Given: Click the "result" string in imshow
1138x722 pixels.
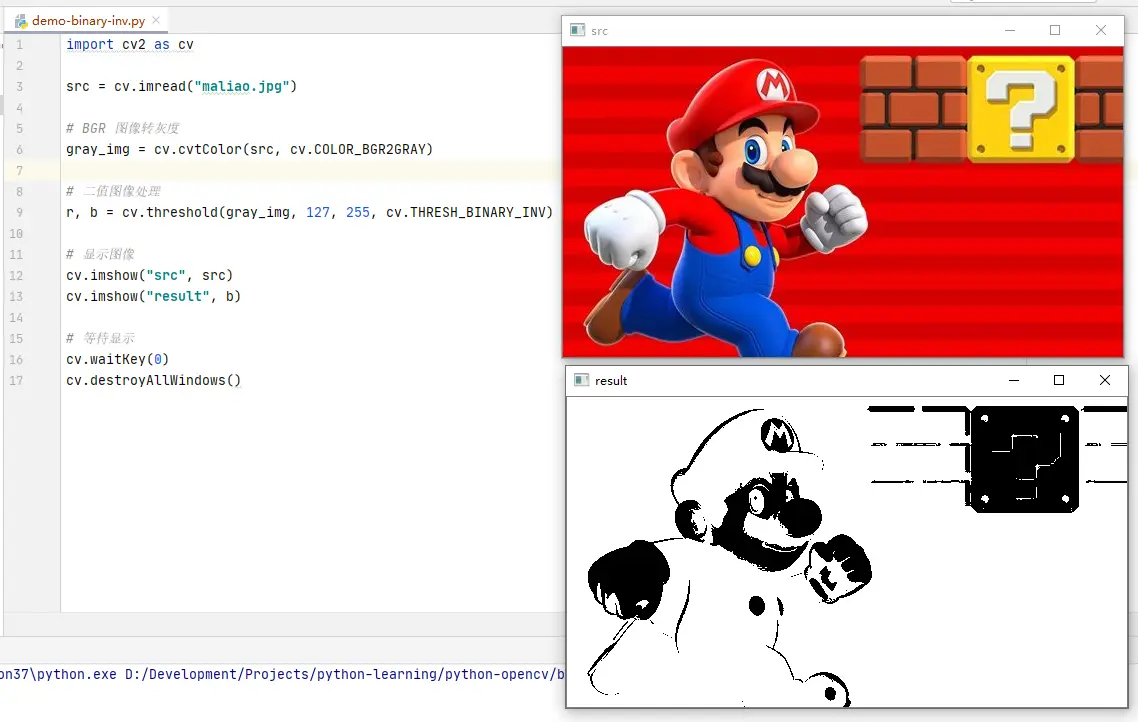Looking at the screenshot, I should pyautogui.click(x=178, y=297).
